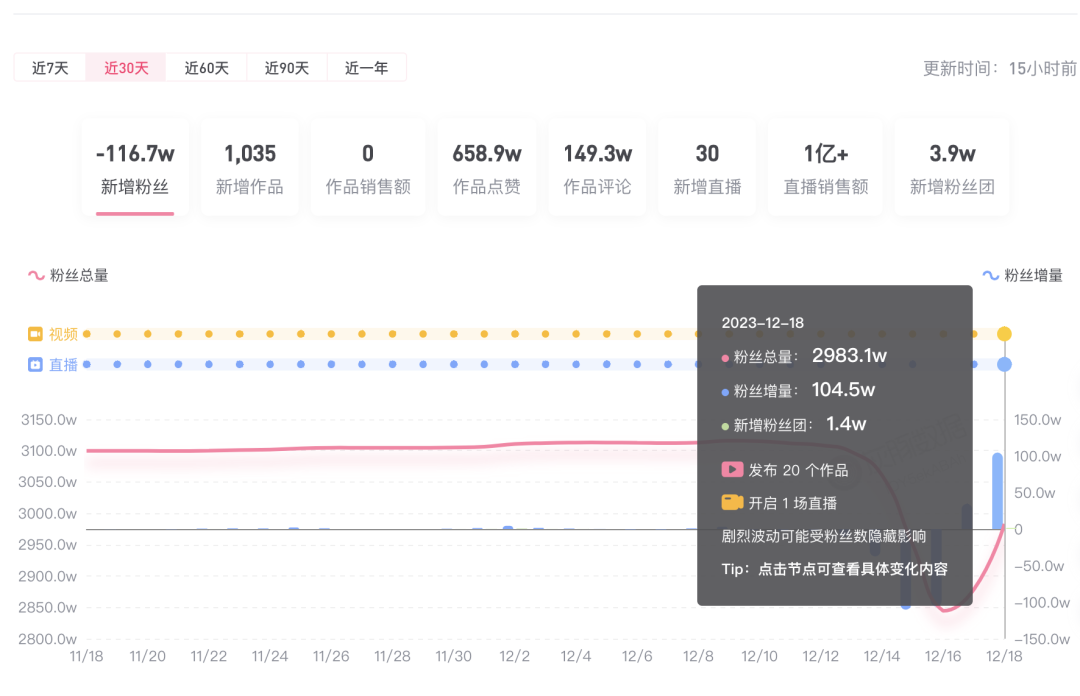Select the video icon beside the 视频 label
The height and width of the screenshot is (696, 1080).
pyautogui.click(x=34, y=333)
